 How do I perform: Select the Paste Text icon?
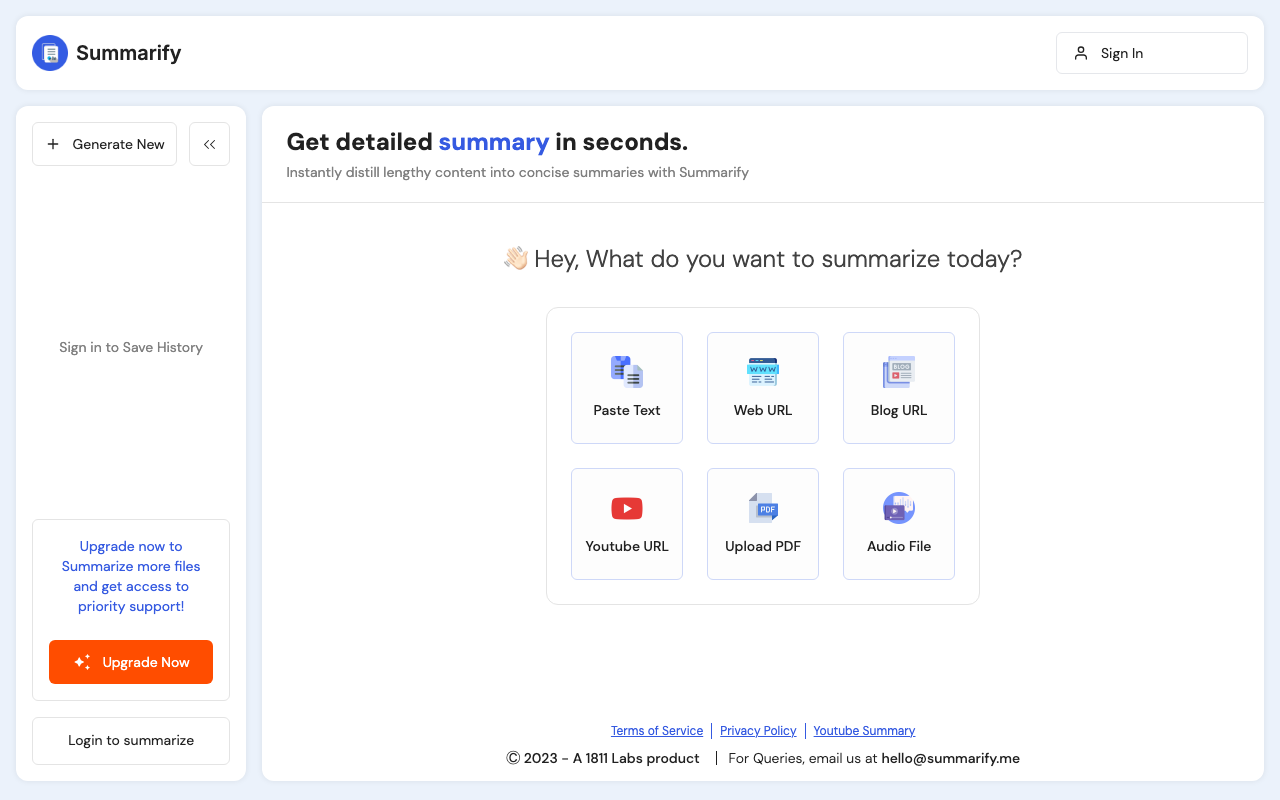(627, 372)
